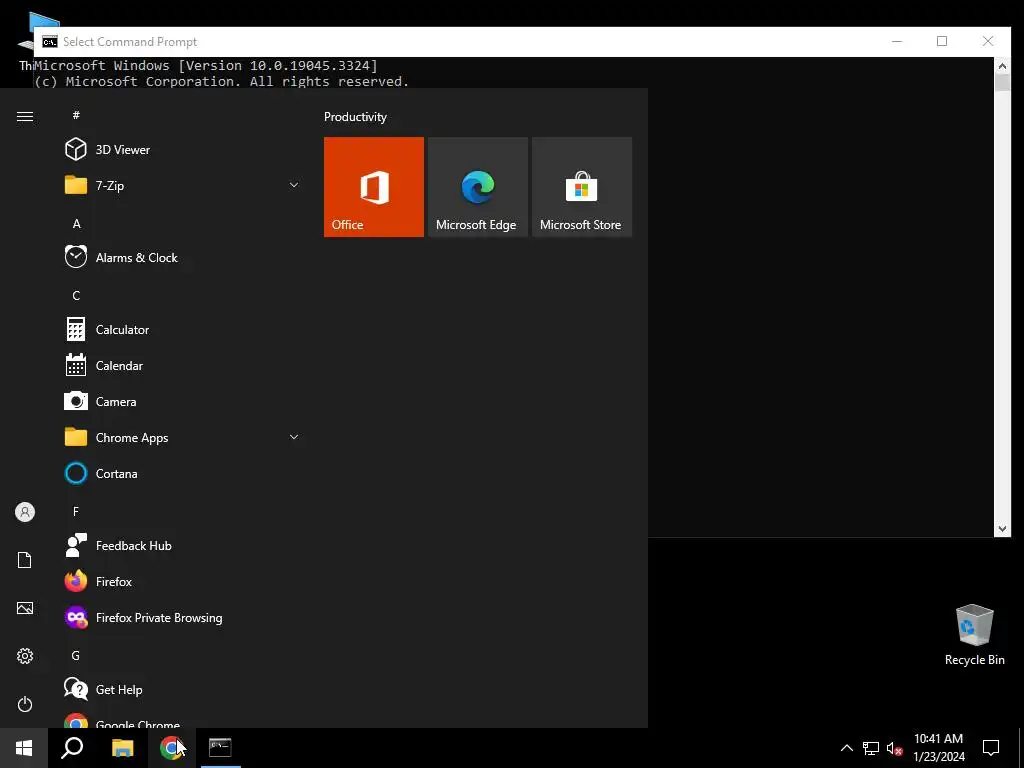Expand the Start menu hamburger navigation
This screenshot has height=768, width=1024.
tap(25, 116)
